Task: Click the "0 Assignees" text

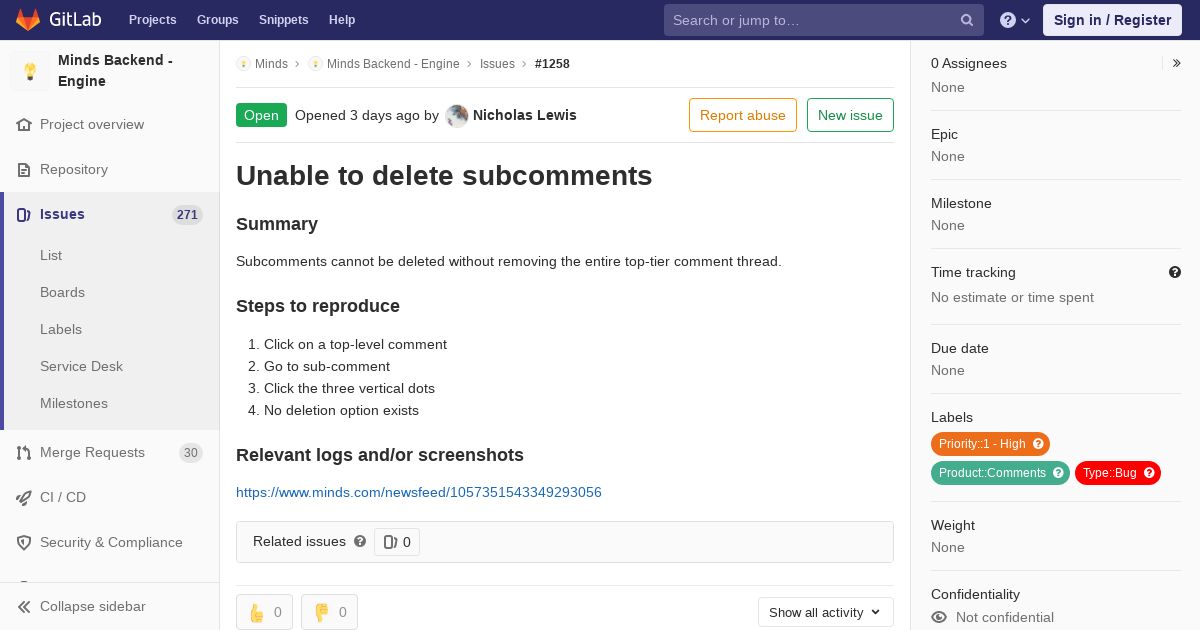Action: [969, 63]
